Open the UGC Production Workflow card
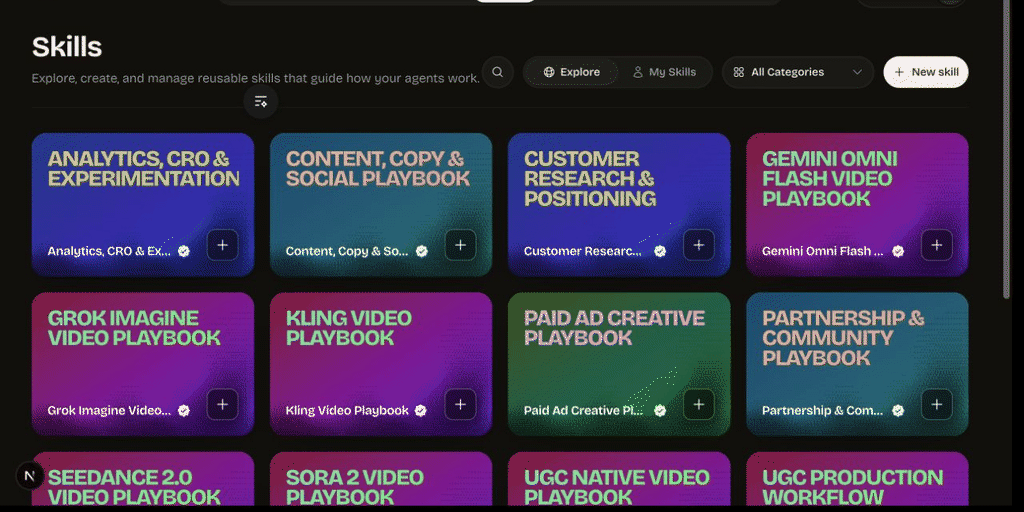 tap(857, 480)
